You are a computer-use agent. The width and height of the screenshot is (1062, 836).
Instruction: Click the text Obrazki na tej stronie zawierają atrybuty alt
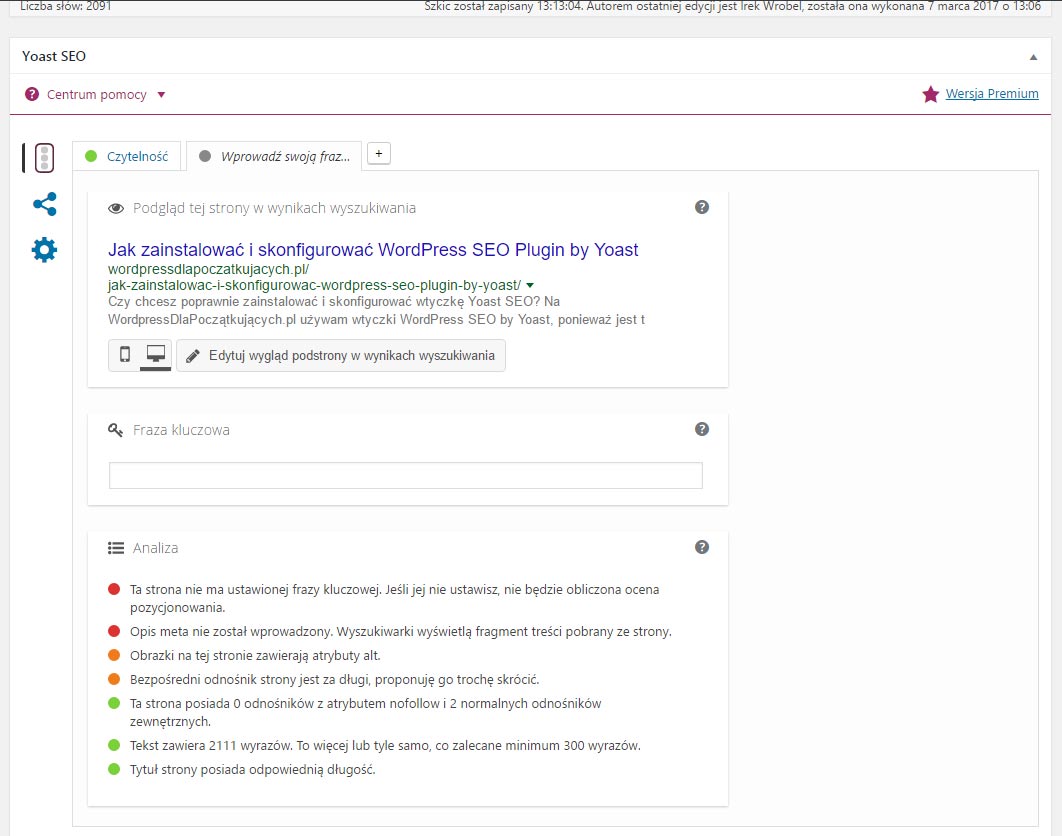coord(255,656)
